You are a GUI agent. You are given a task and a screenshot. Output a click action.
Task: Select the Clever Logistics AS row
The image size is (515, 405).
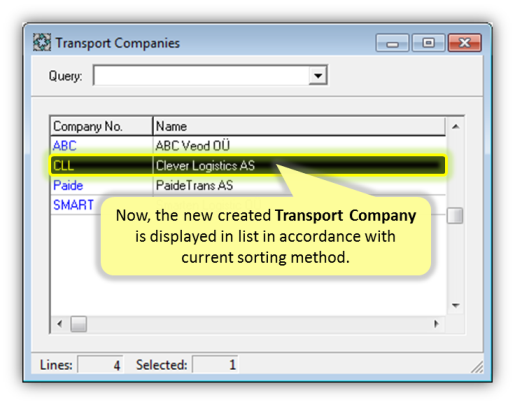click(x=248, y=165)
